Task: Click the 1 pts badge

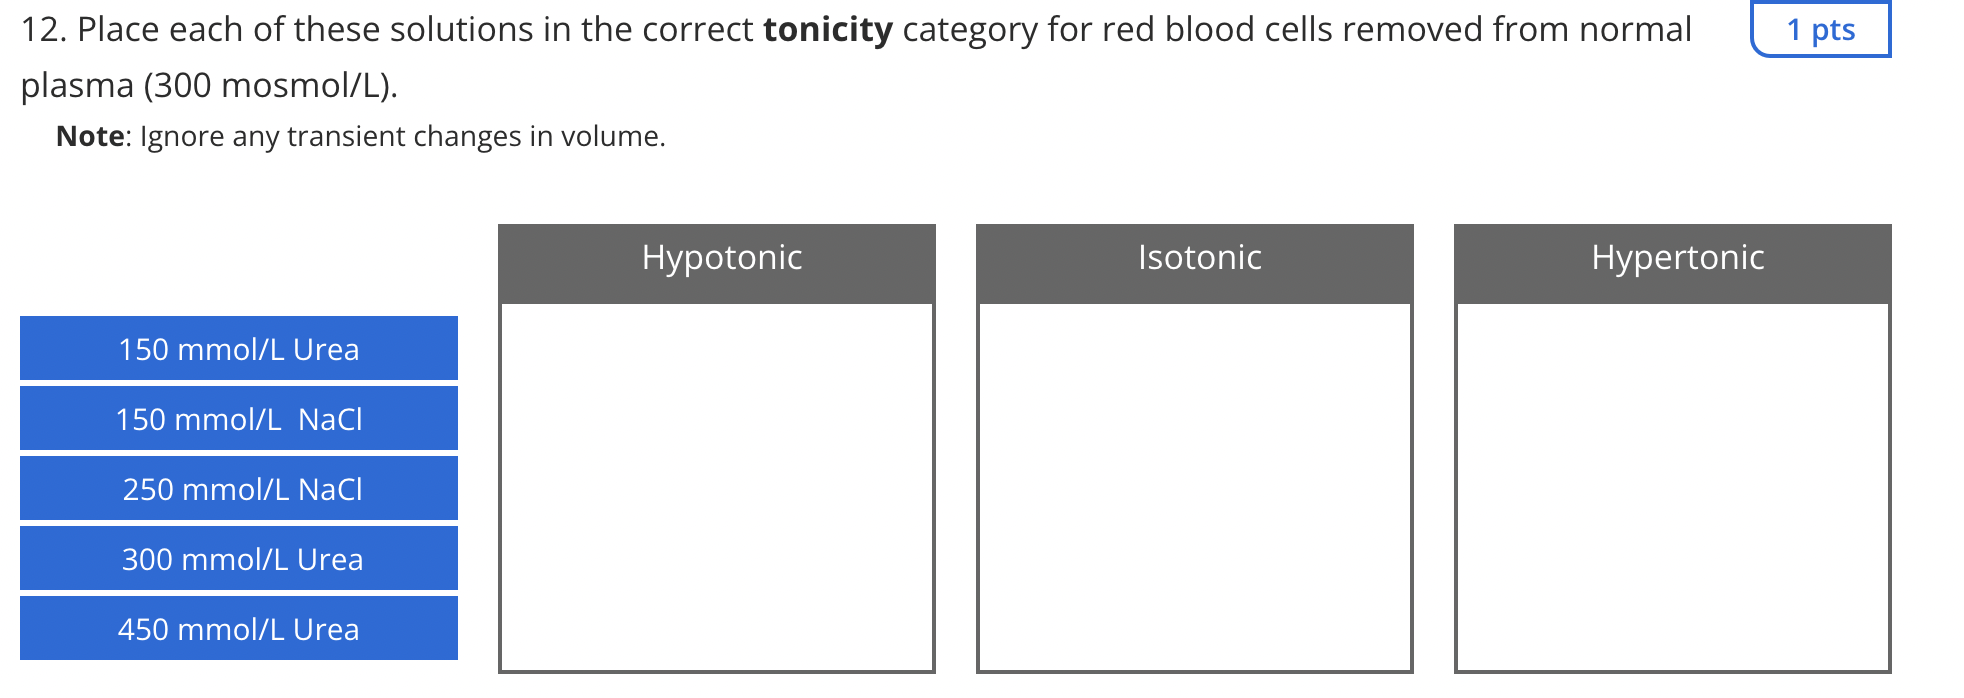Action: pos(1821,29)
